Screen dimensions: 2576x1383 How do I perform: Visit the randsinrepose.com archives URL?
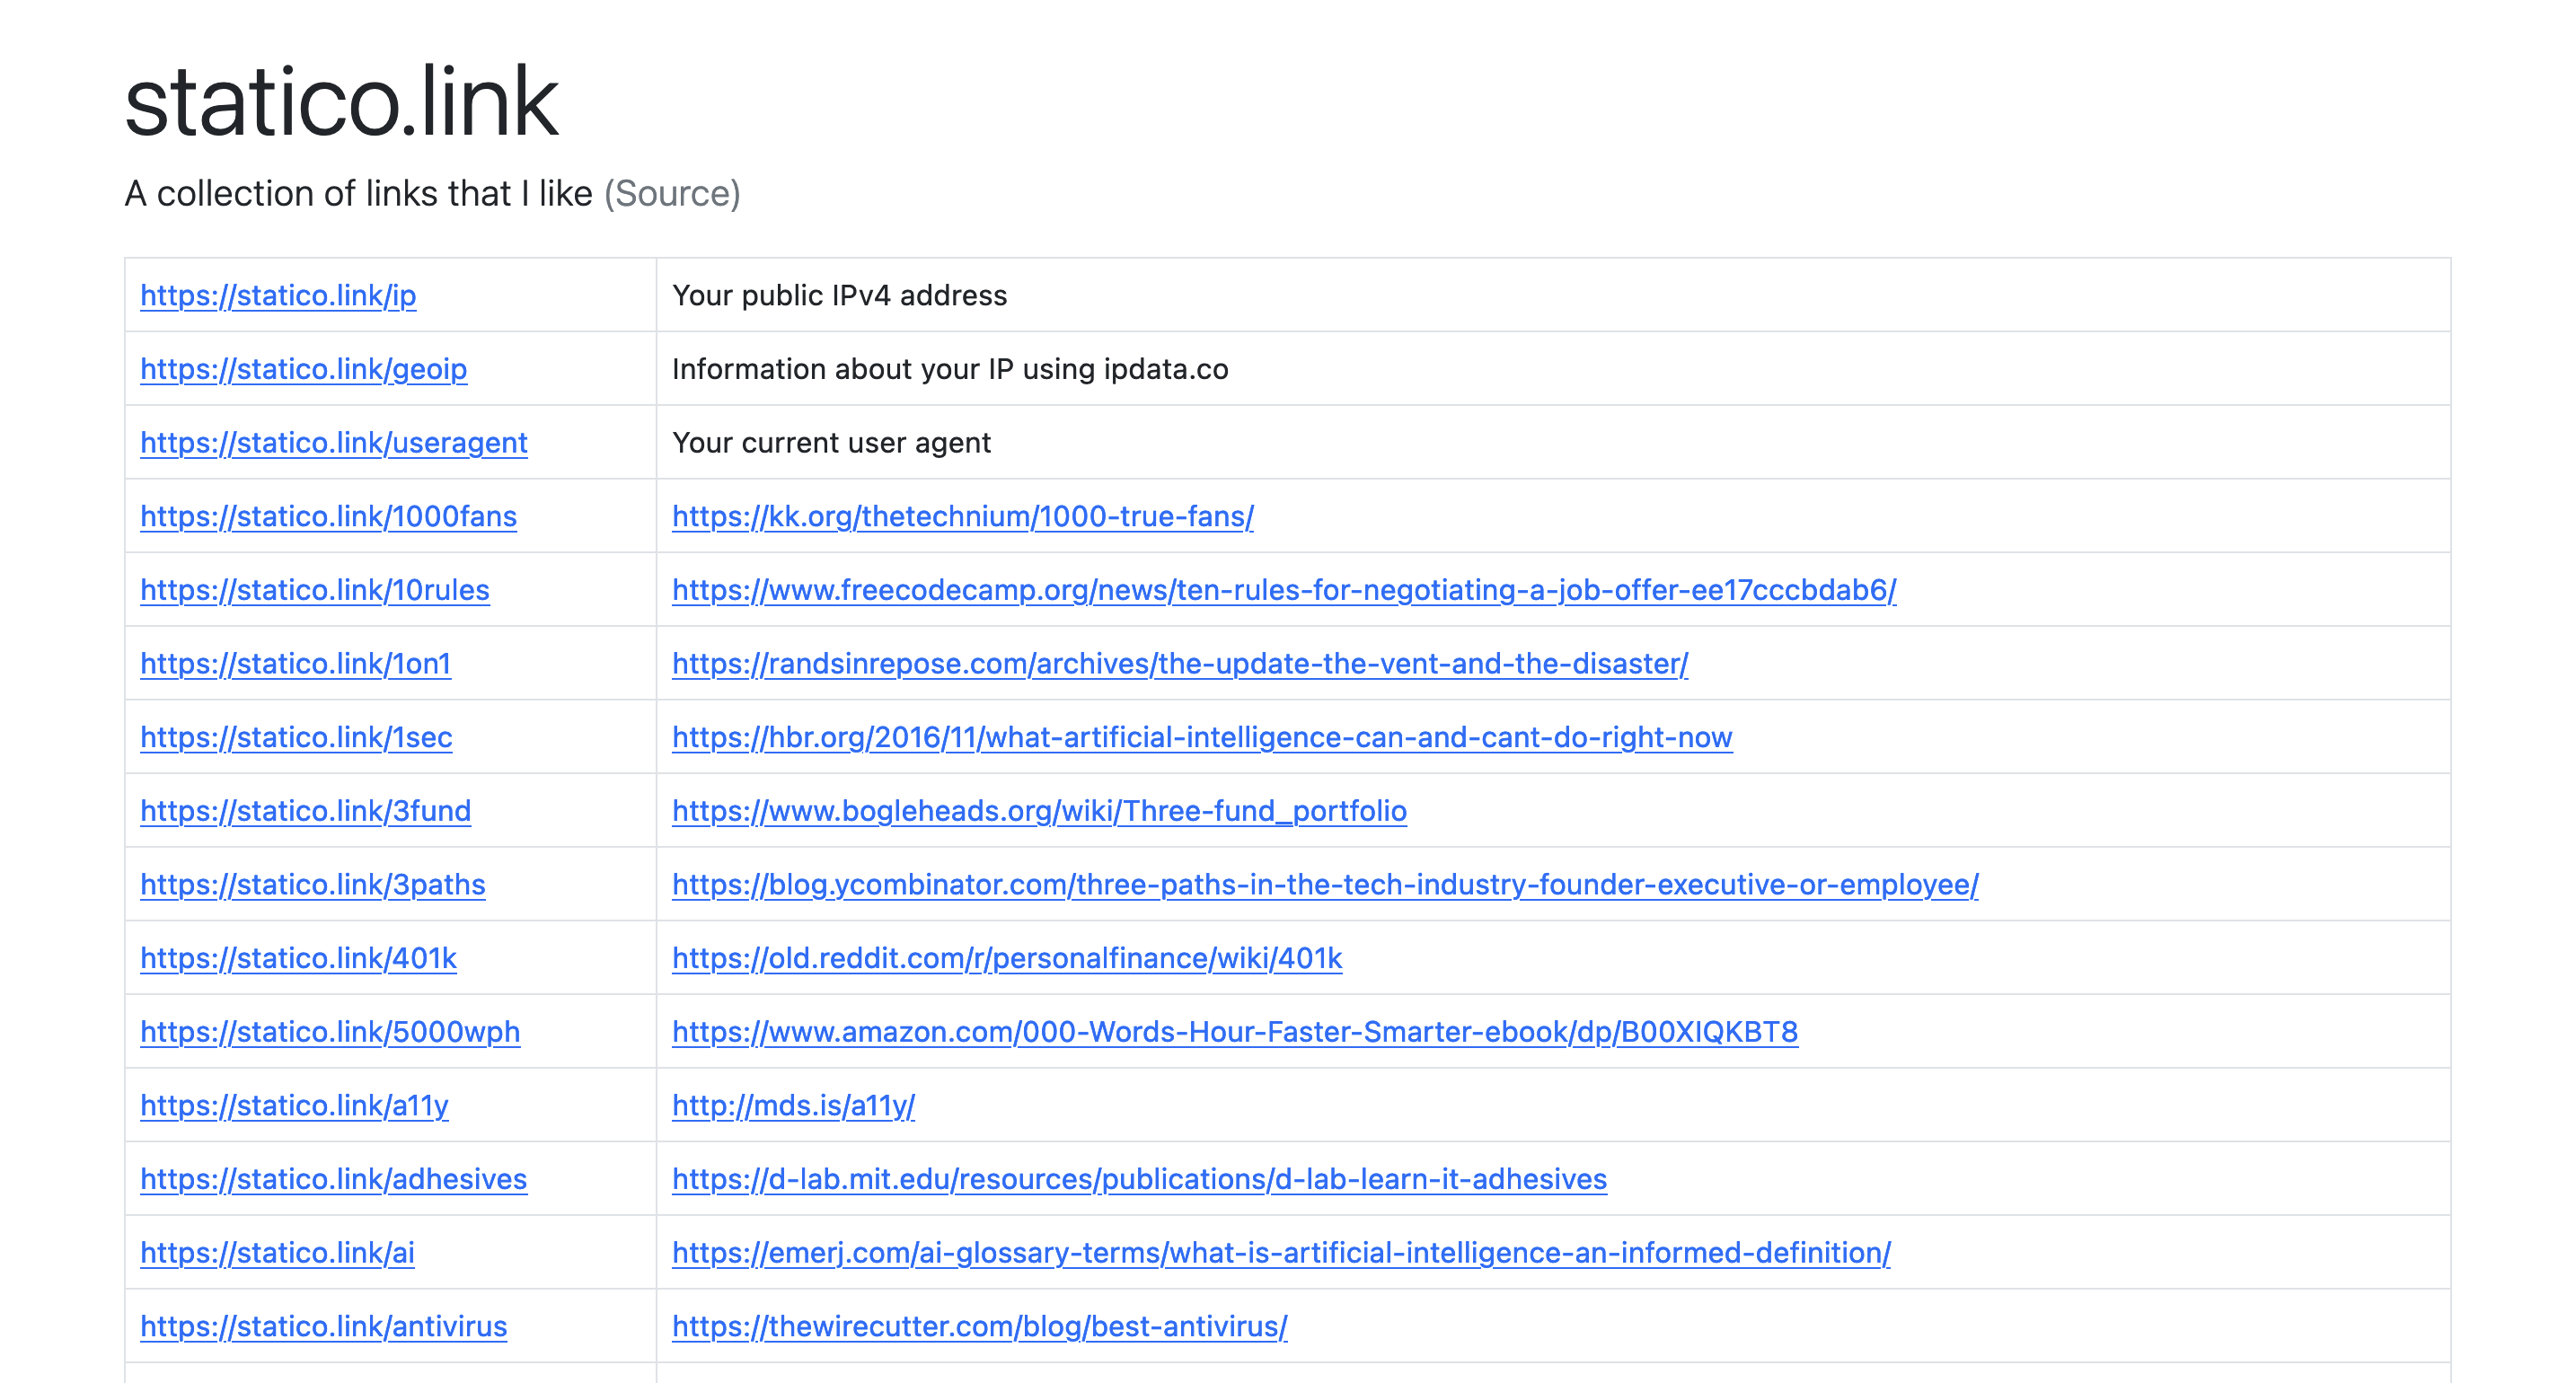pyautogui.click(x=1179, y=663)
